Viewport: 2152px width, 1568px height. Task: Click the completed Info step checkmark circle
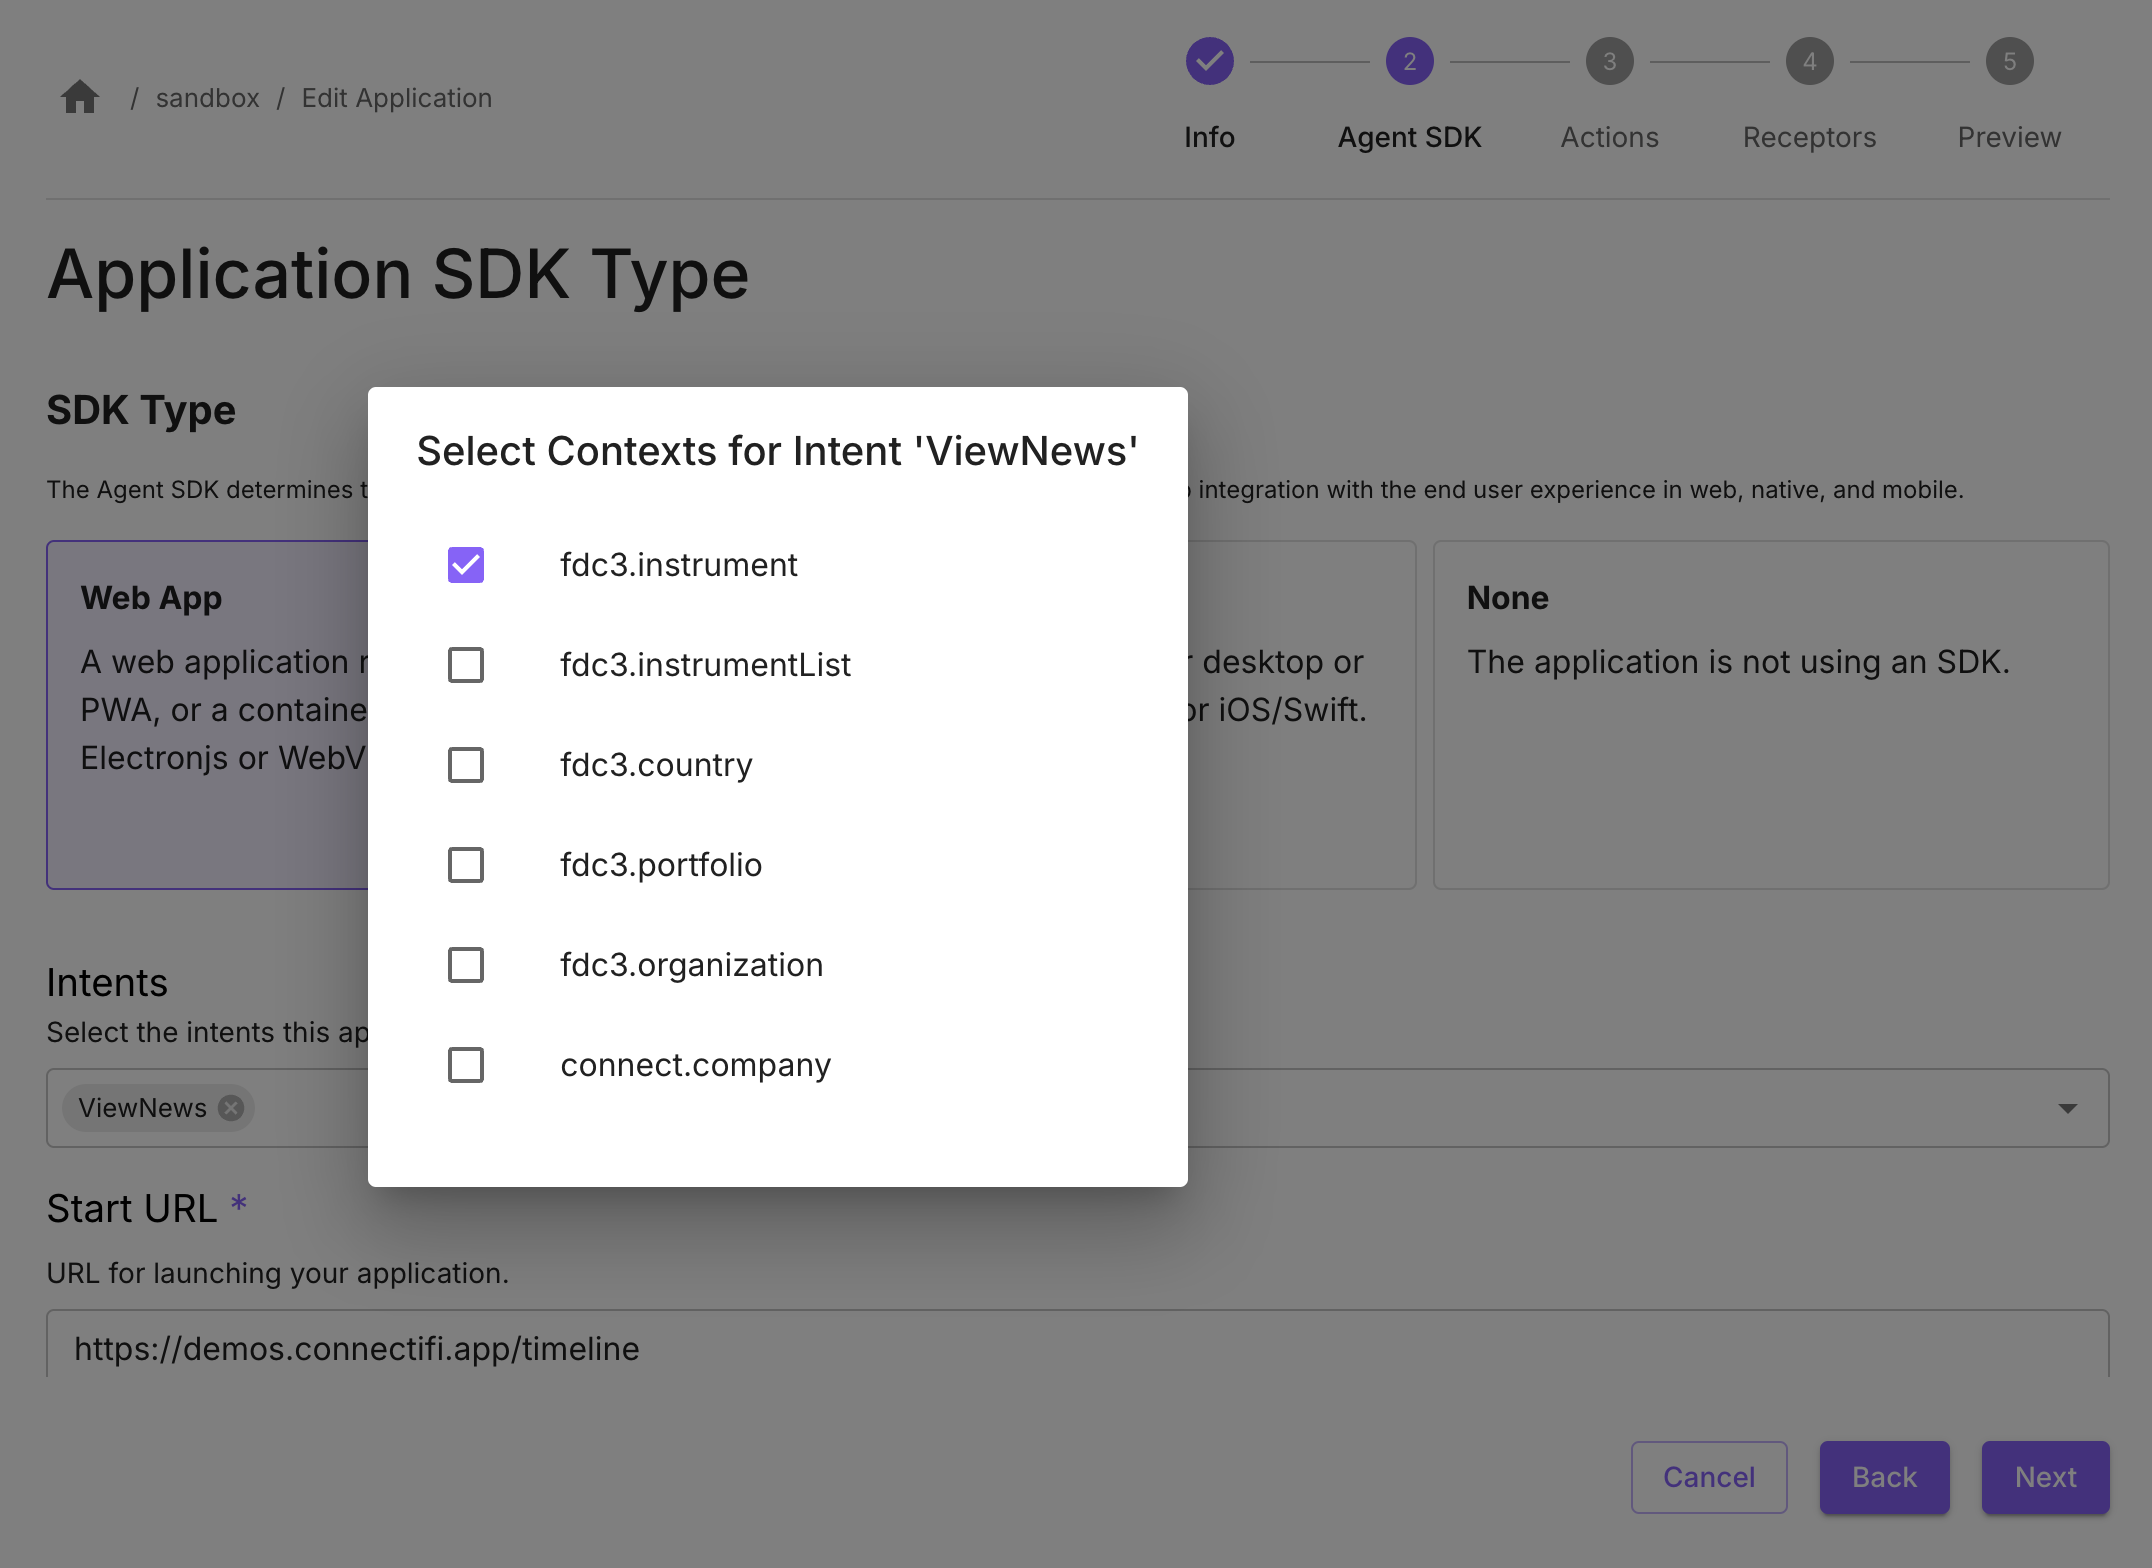tap(1209, 62)
